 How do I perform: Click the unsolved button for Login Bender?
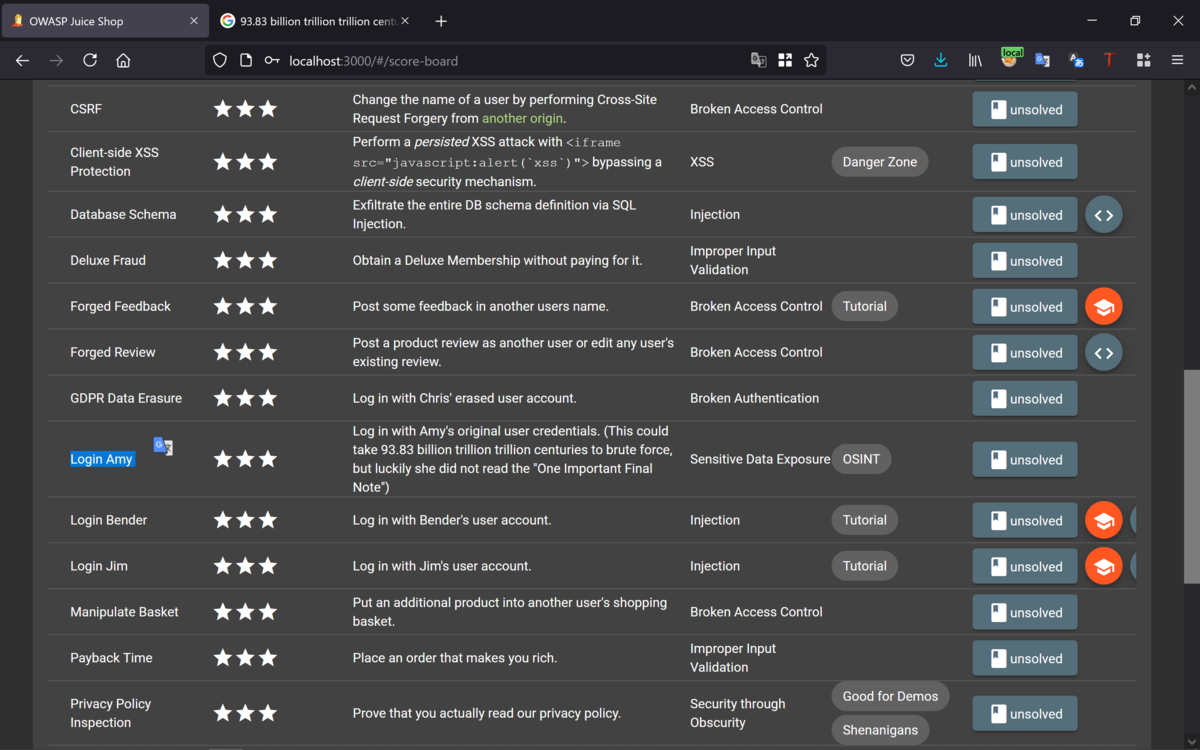coord(1025,521)
